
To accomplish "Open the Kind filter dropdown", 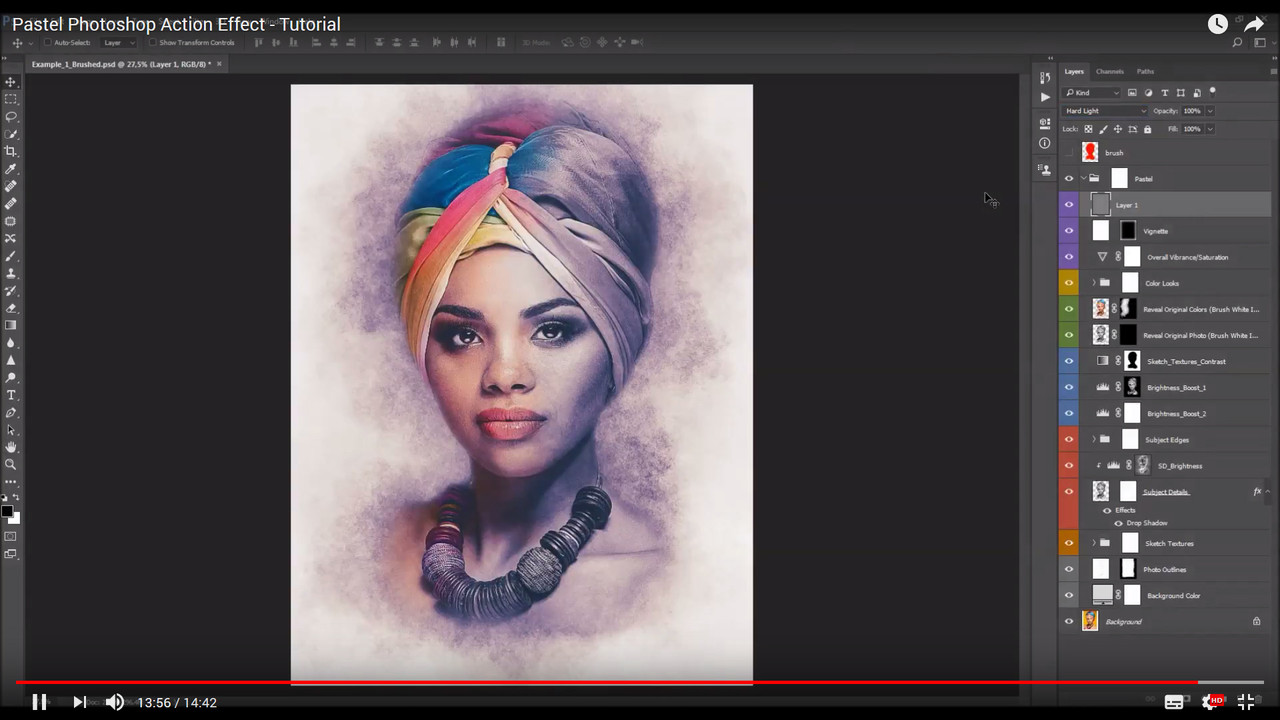I will 1092,93.
